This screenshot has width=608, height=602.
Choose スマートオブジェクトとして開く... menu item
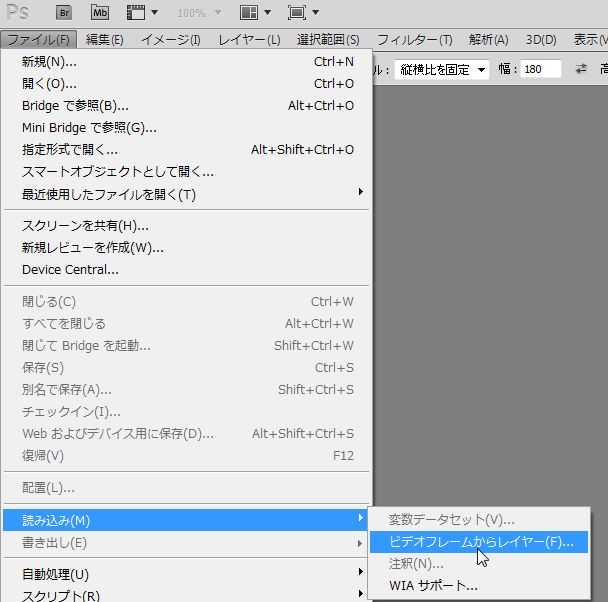pyautogui.click(x=188, y=172)
